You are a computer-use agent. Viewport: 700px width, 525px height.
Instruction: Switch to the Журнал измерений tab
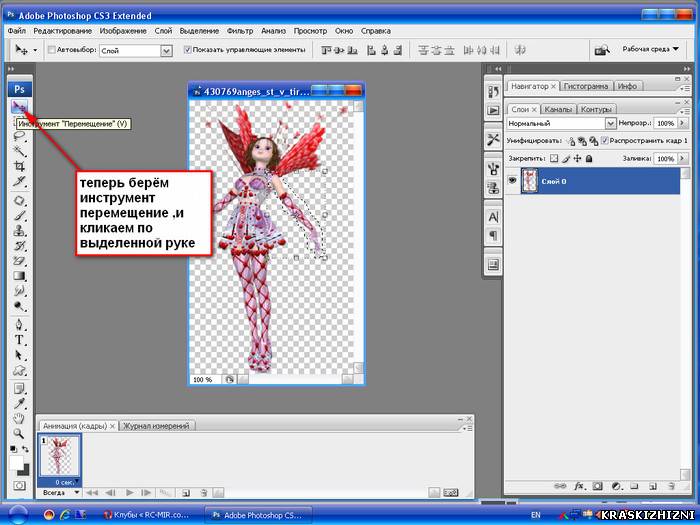[x=156, y=426]
